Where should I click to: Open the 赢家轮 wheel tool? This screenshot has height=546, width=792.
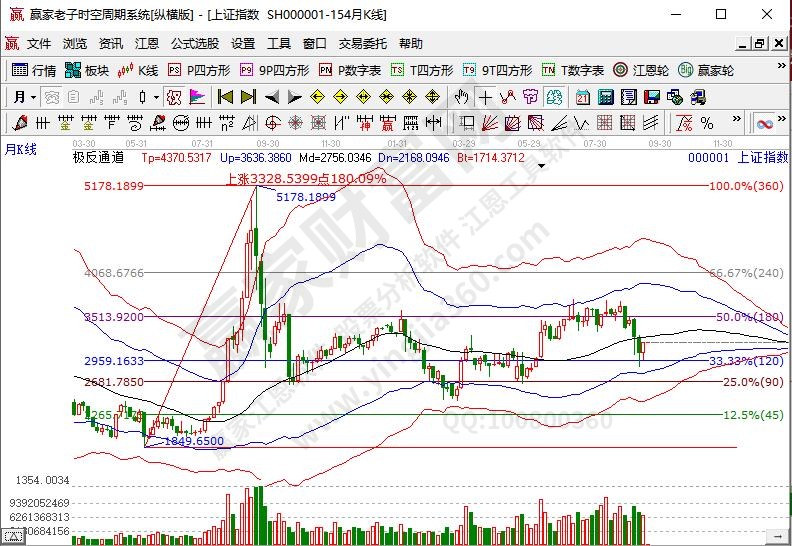706,70
